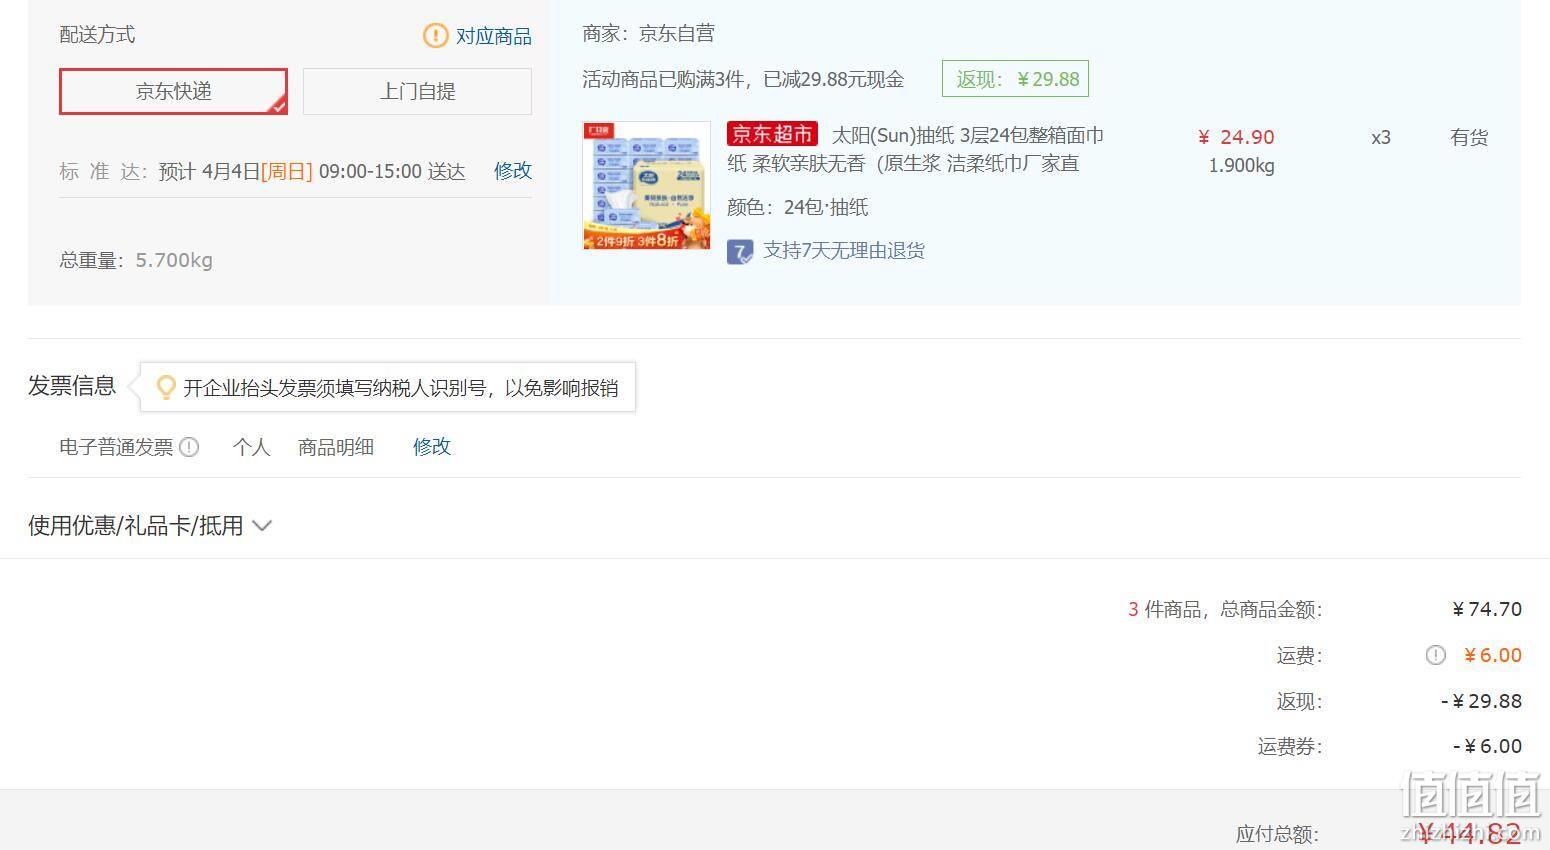Click the 7-day return icon
The width and height of the screenshot is (1550, 850).
pos(740,251)
